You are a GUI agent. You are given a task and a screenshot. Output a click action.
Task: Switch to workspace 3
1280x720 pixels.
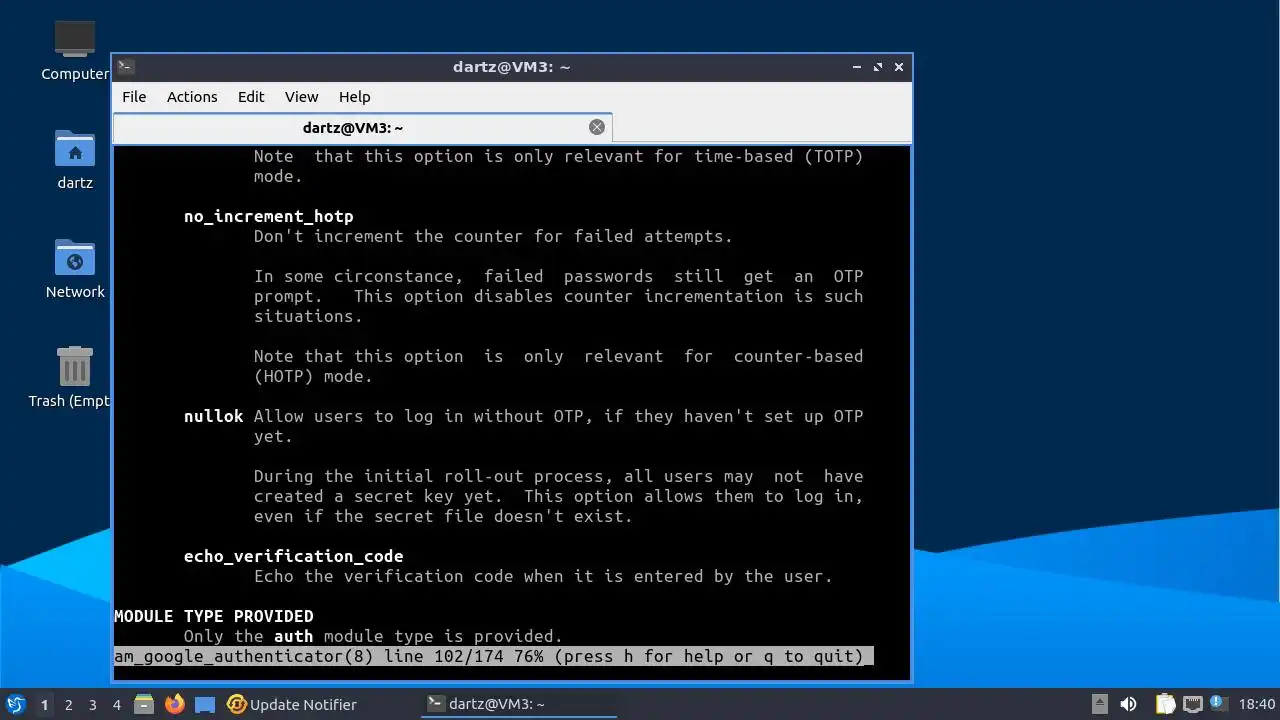[x=92, y=704]
